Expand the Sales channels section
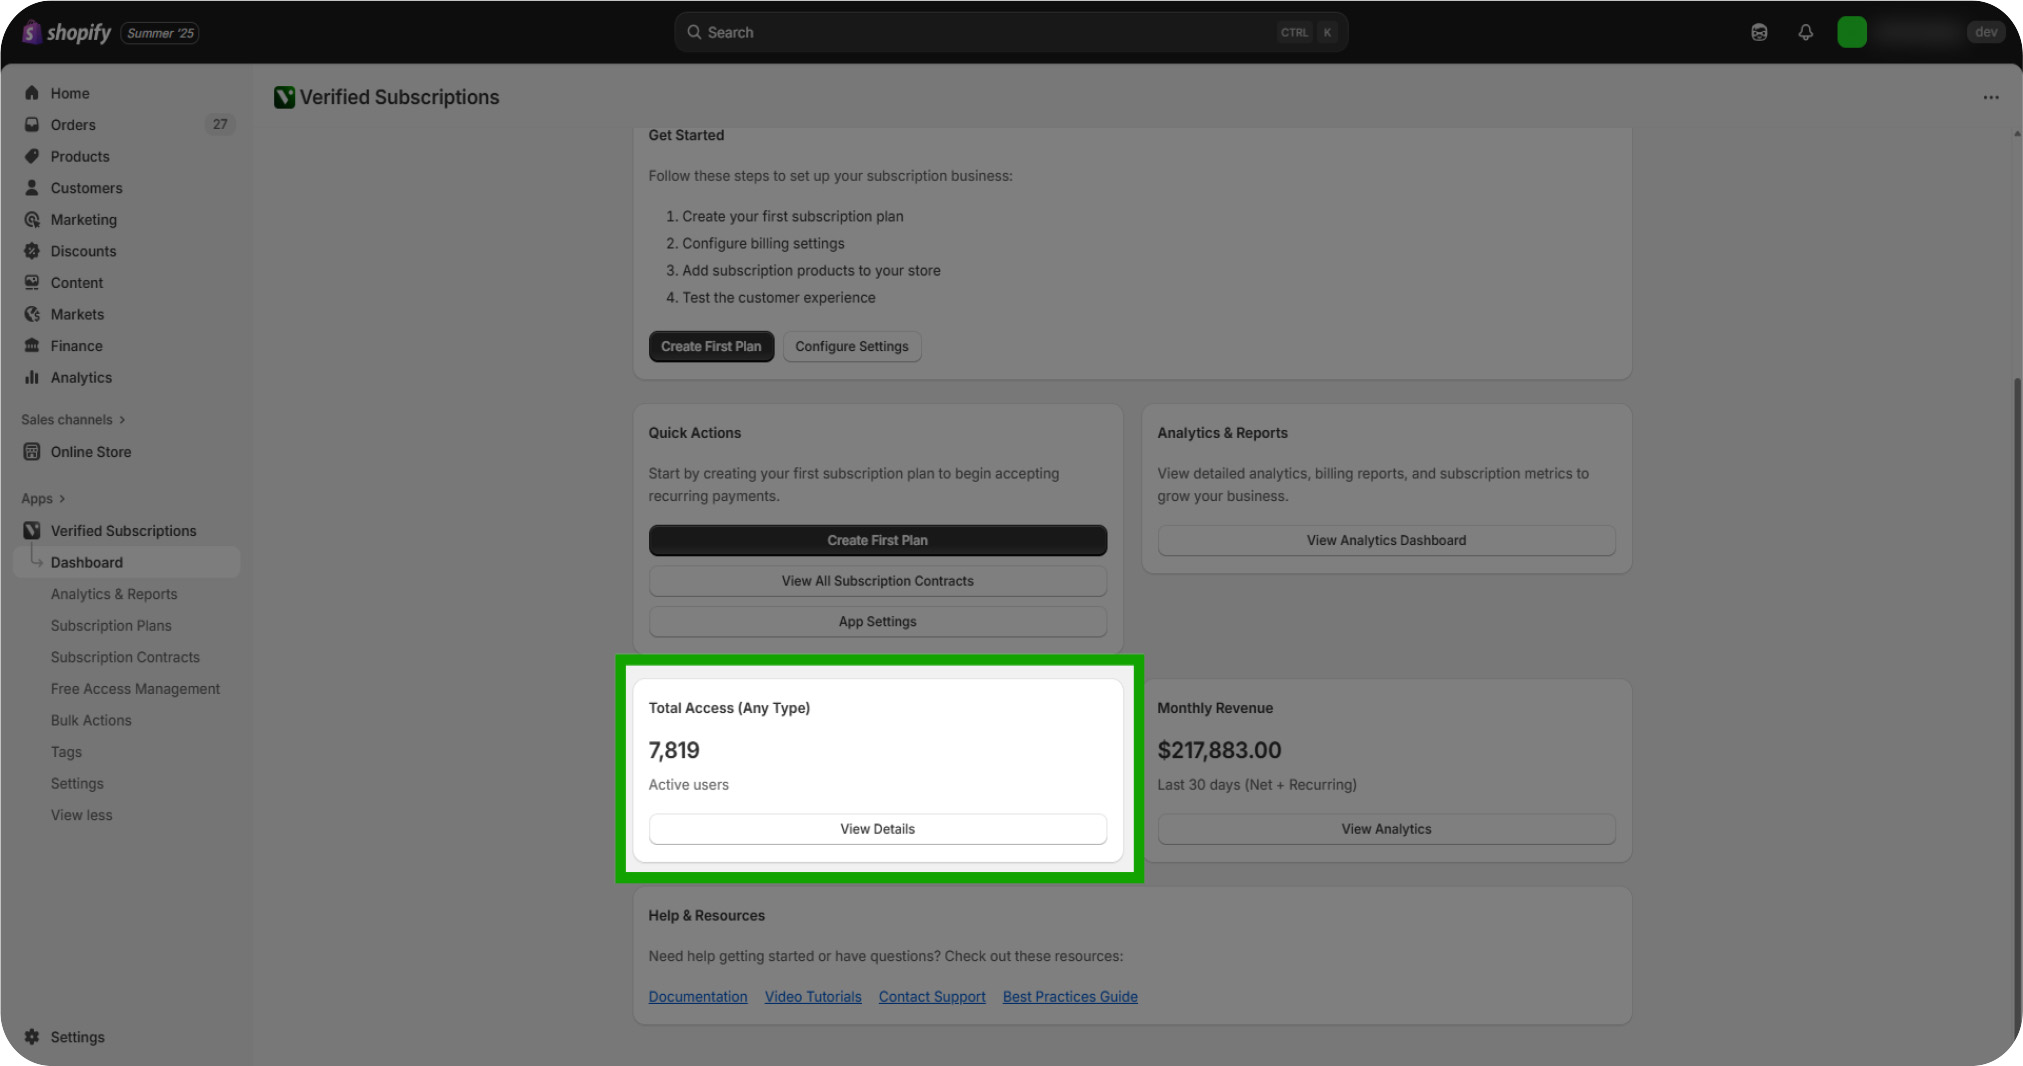Screen dimensions: 2023x1066 tap(73, 420)
